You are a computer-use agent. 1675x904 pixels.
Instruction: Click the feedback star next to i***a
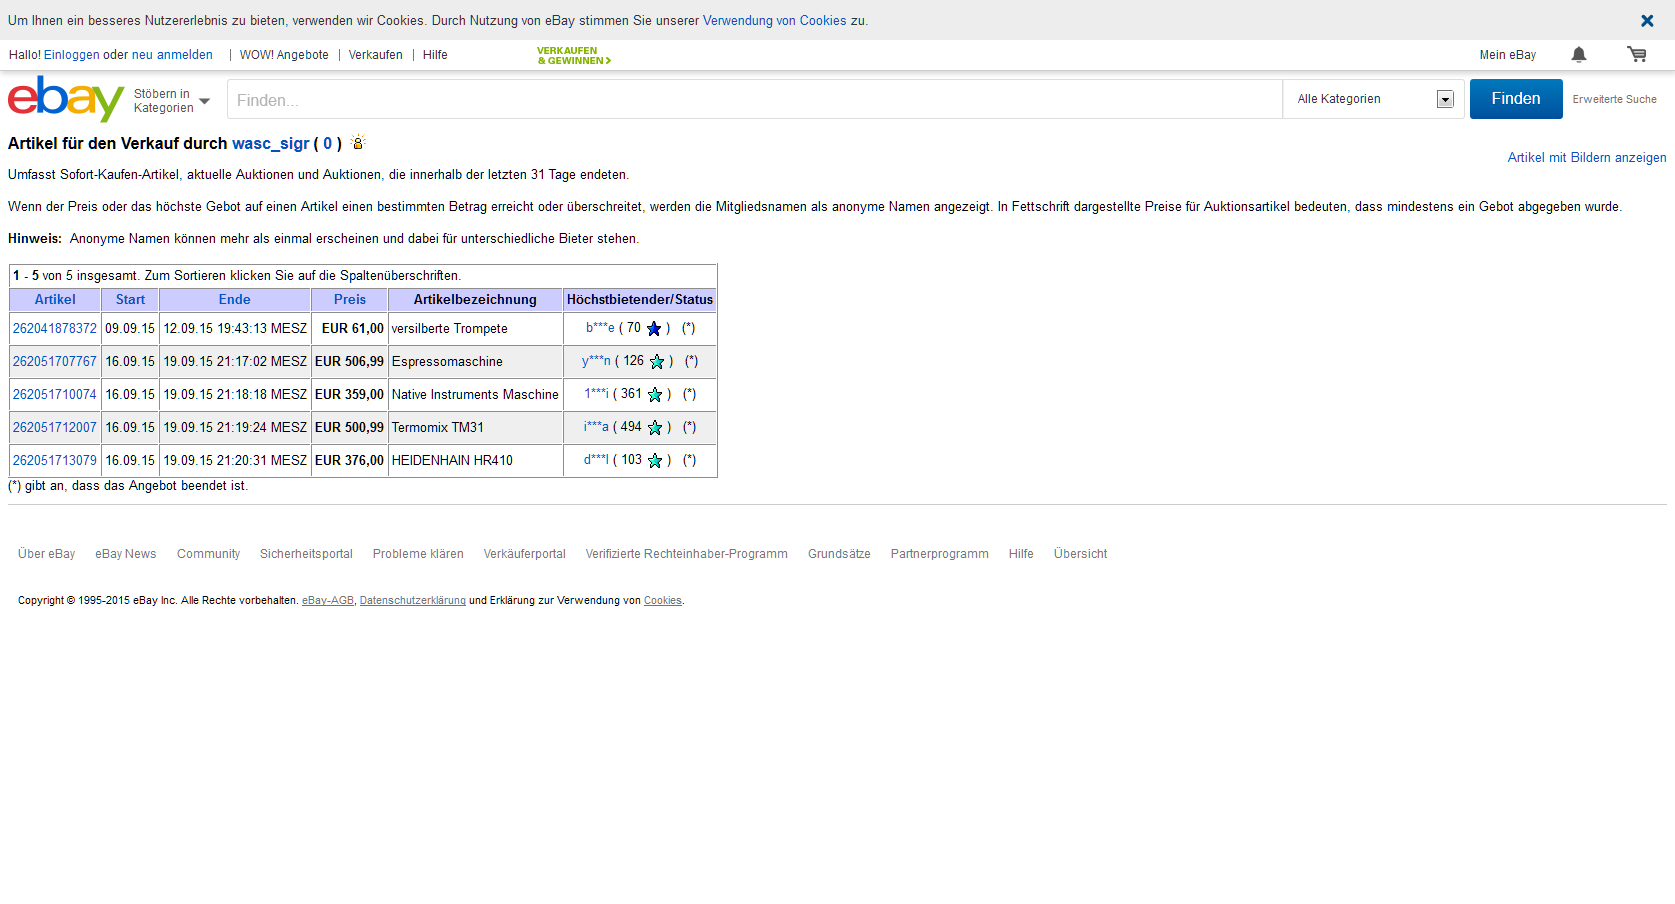point(655,428)
